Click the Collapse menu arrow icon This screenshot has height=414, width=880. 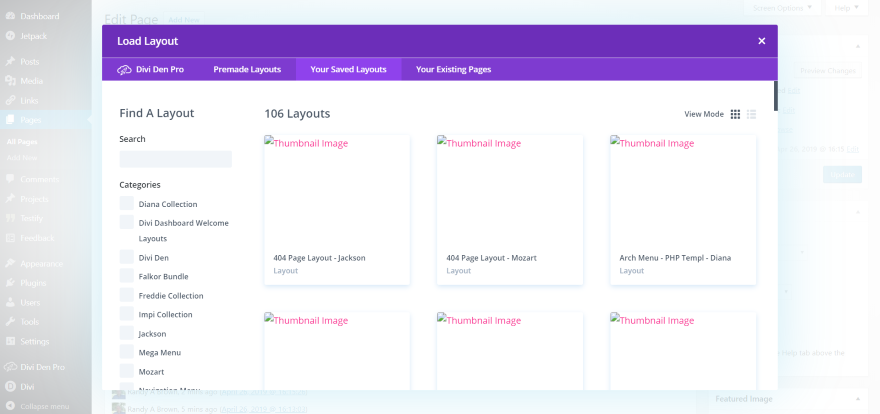(x=10, y=406)
